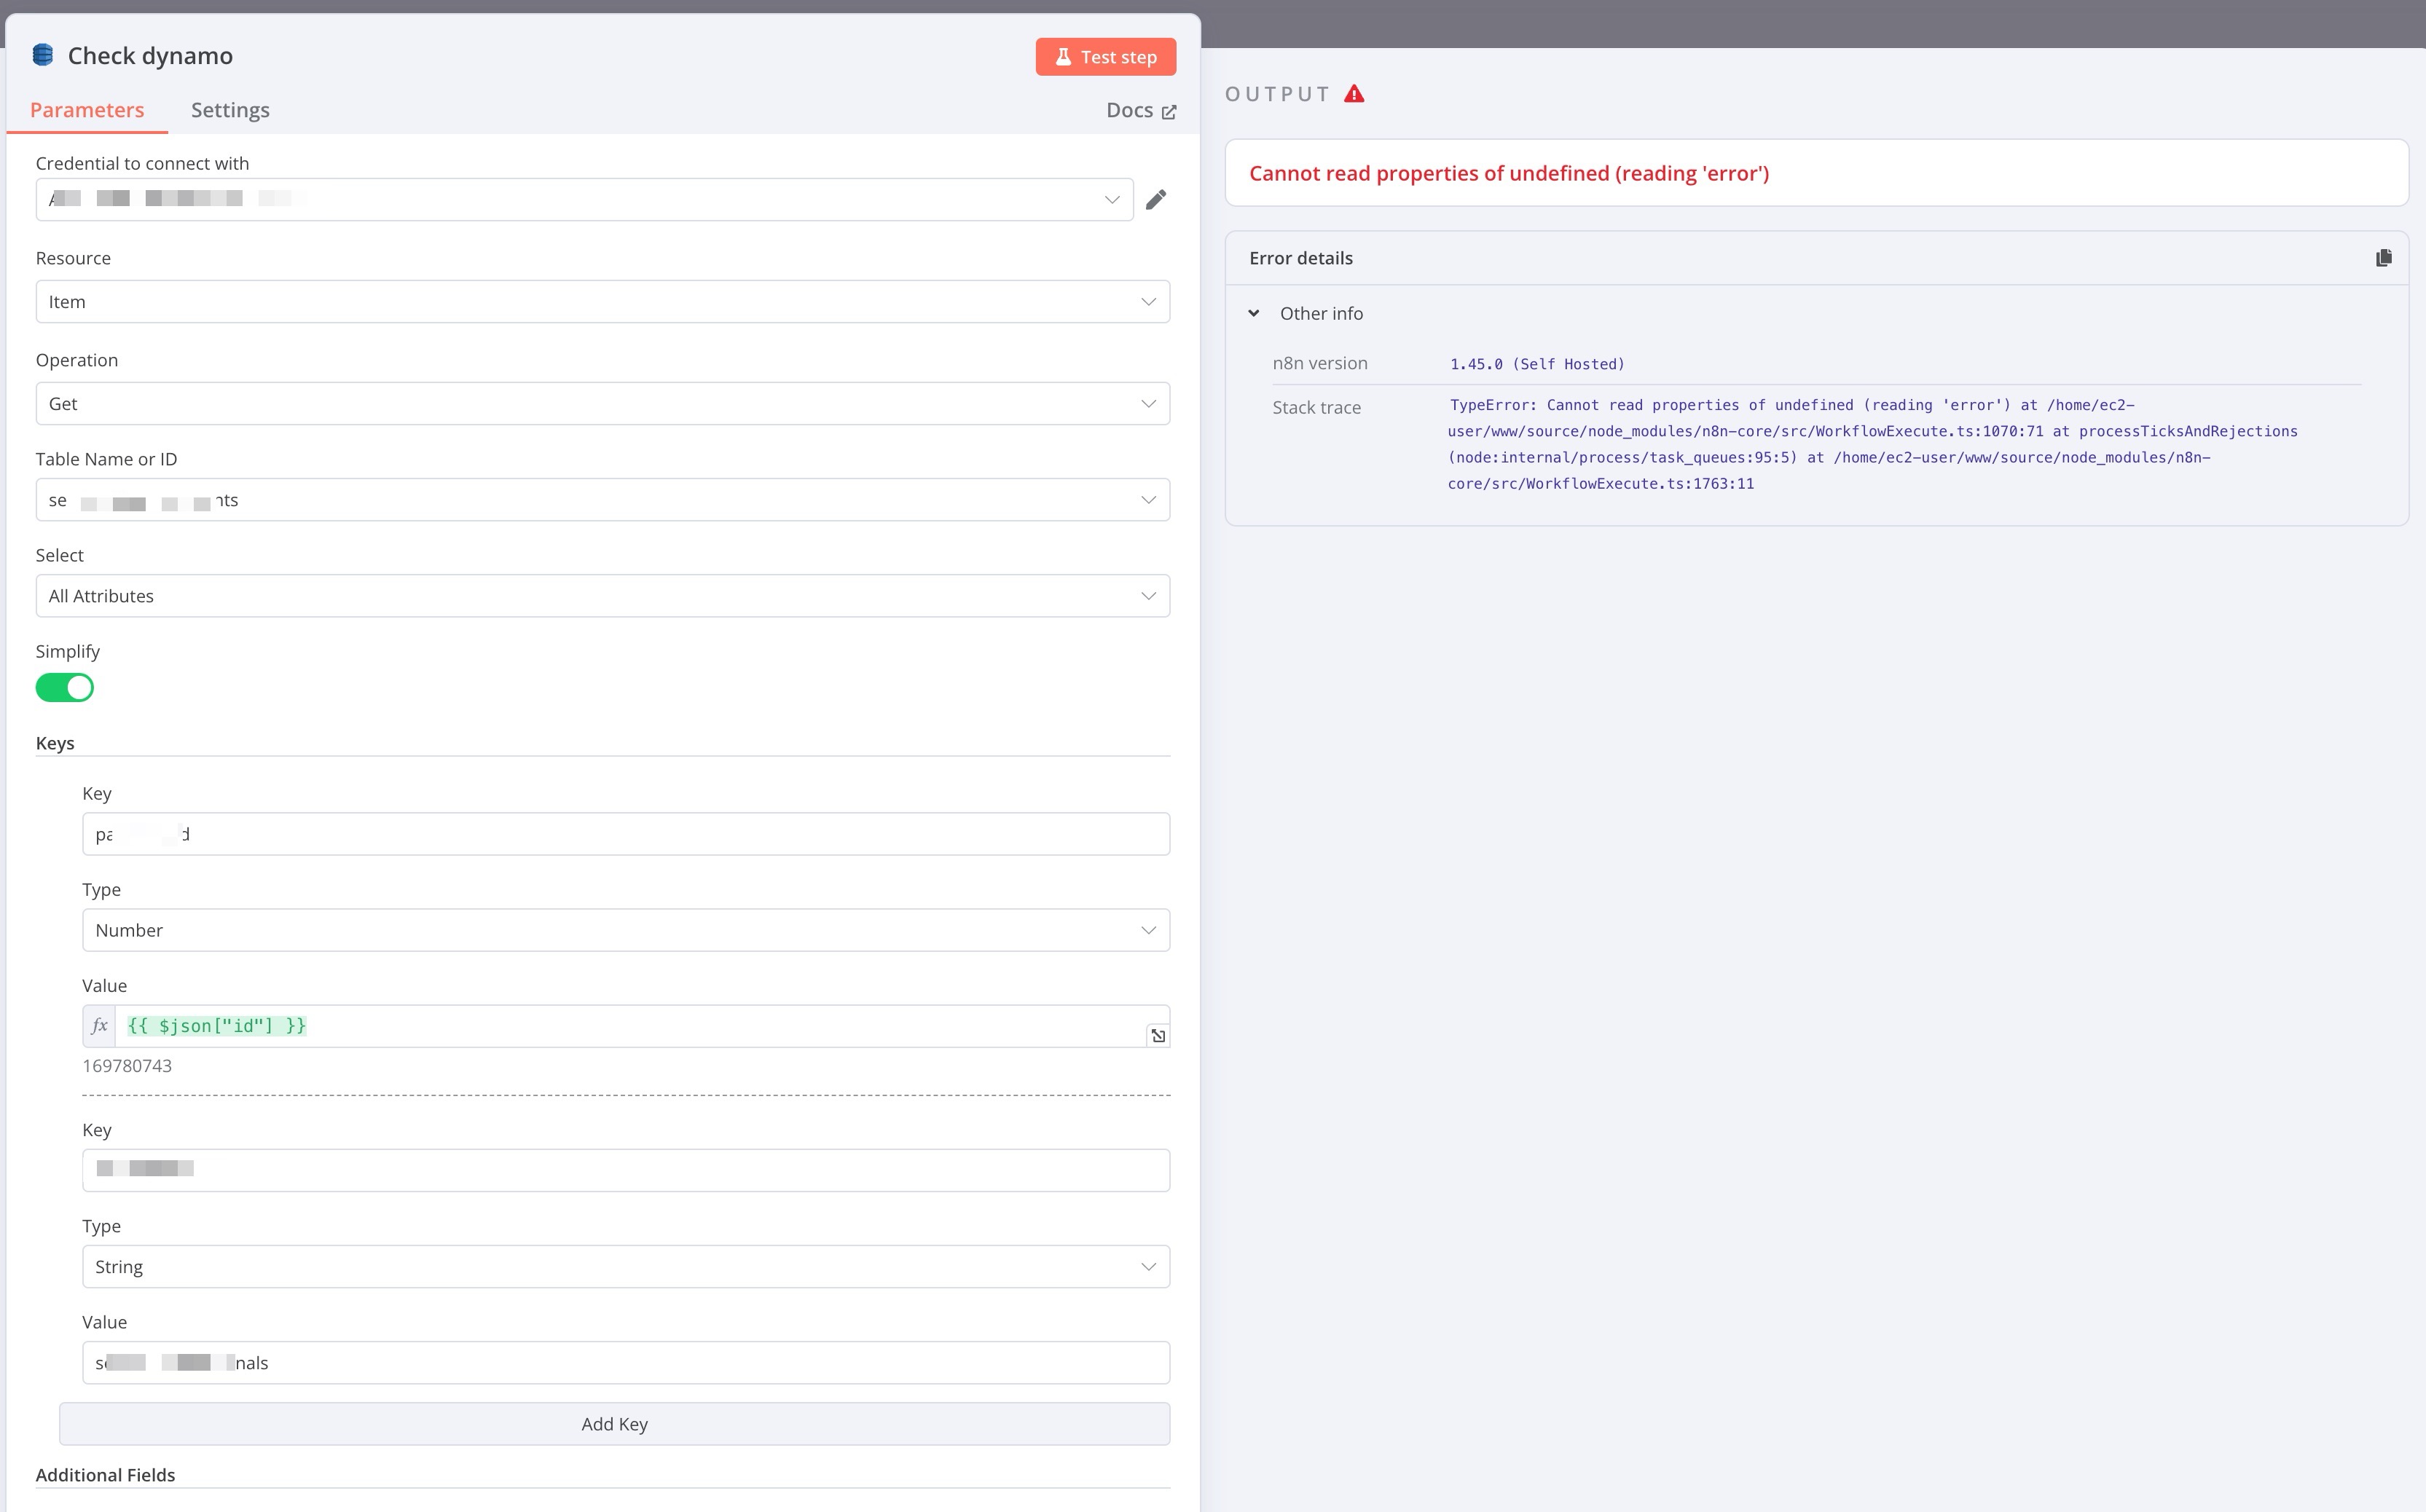This screenshot has height=1512, width=2426.
Task: Edit the credential with the pencil icon
Action: 1156,200
